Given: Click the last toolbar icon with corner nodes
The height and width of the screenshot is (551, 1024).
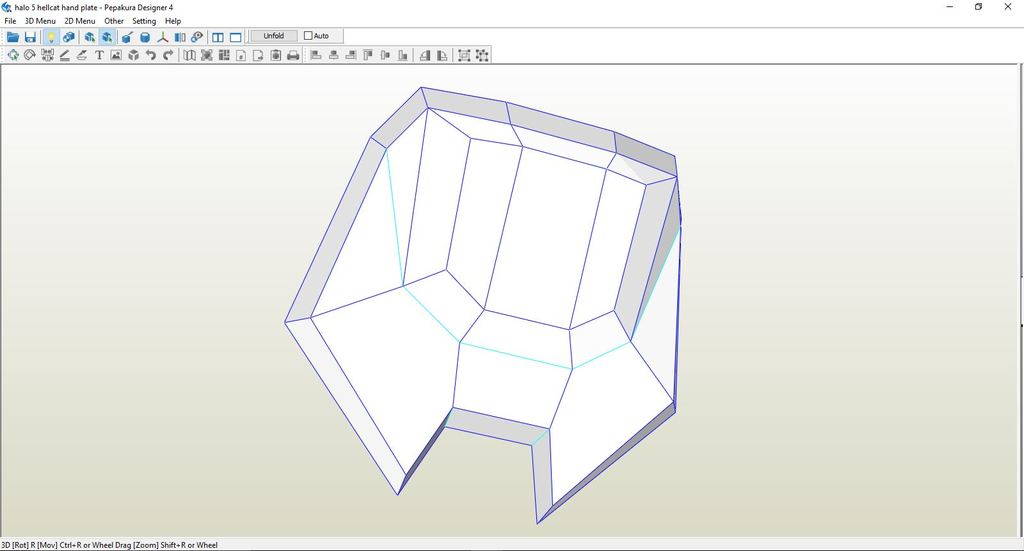Looking at the screenshot, I should pyautogui.click(x=482, y=55).
